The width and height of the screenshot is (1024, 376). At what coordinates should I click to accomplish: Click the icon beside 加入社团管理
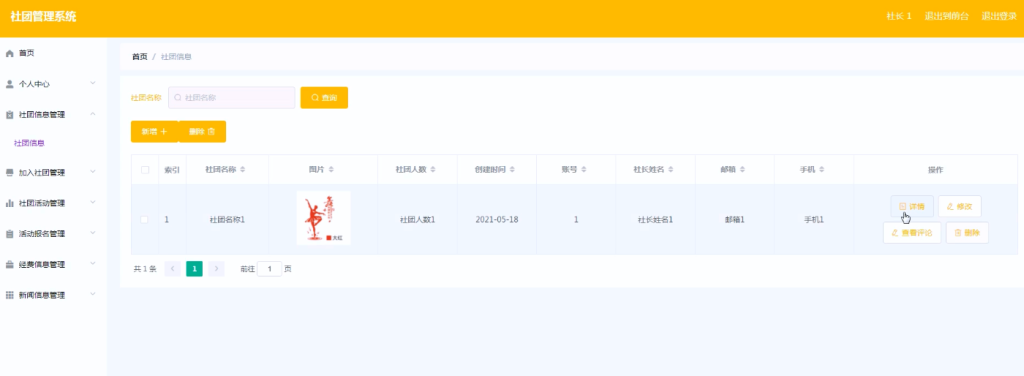click(x=10, y=173)
